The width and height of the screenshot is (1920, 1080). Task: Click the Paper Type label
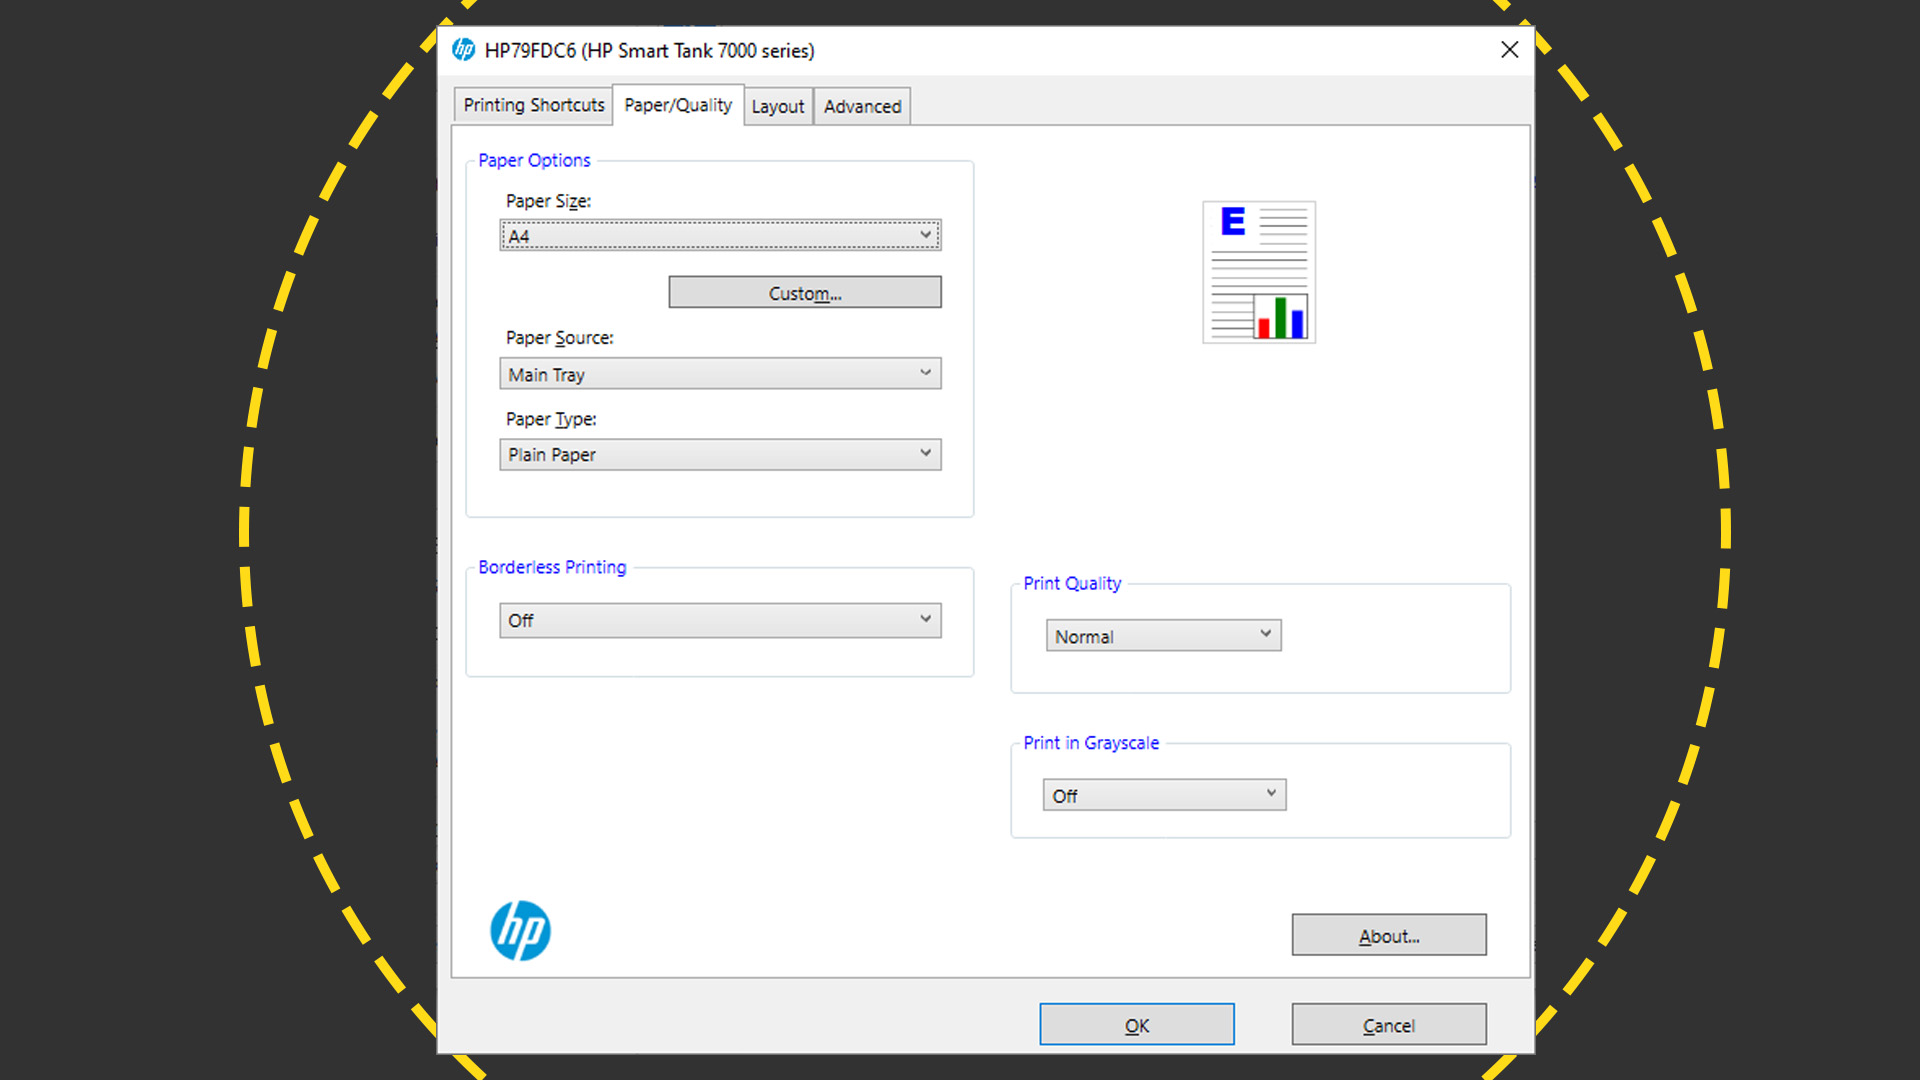click(x=551, y=419)
